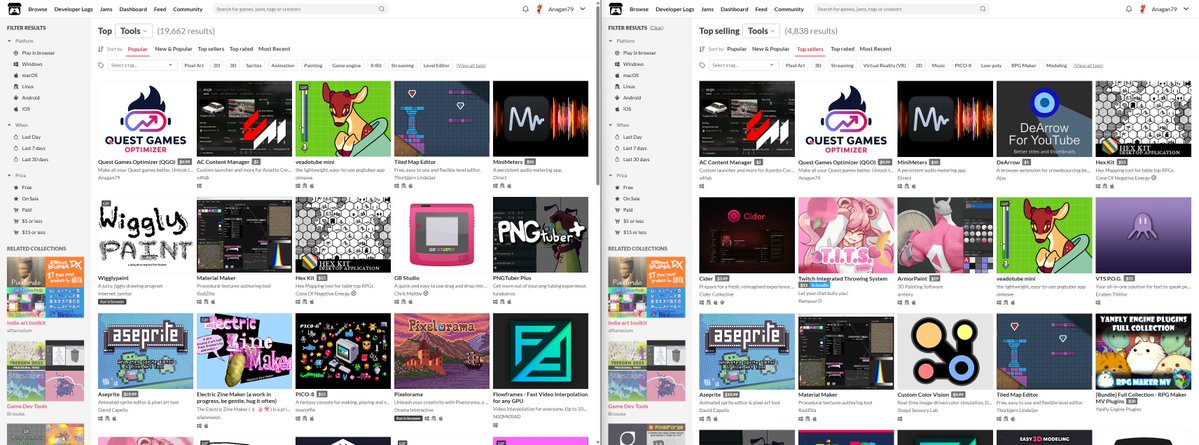Viewport: 1199px width, 445px height.
Task: Select 'Top rated' sort tab in left window
Action: pyautogui.click(x=241, y=49)
